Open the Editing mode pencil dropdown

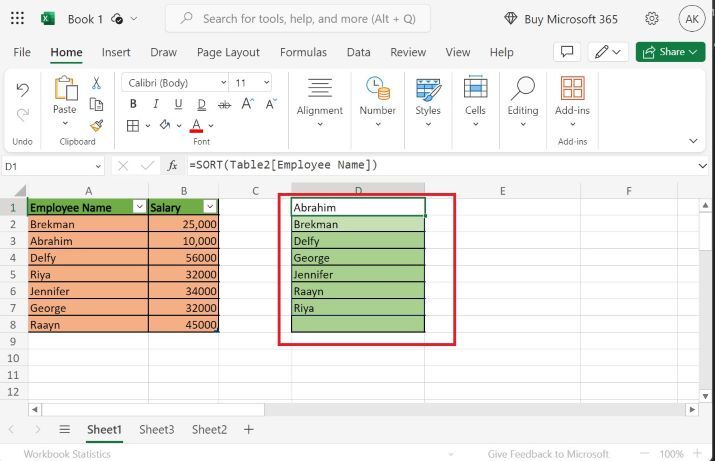click(x=608, y=52)
